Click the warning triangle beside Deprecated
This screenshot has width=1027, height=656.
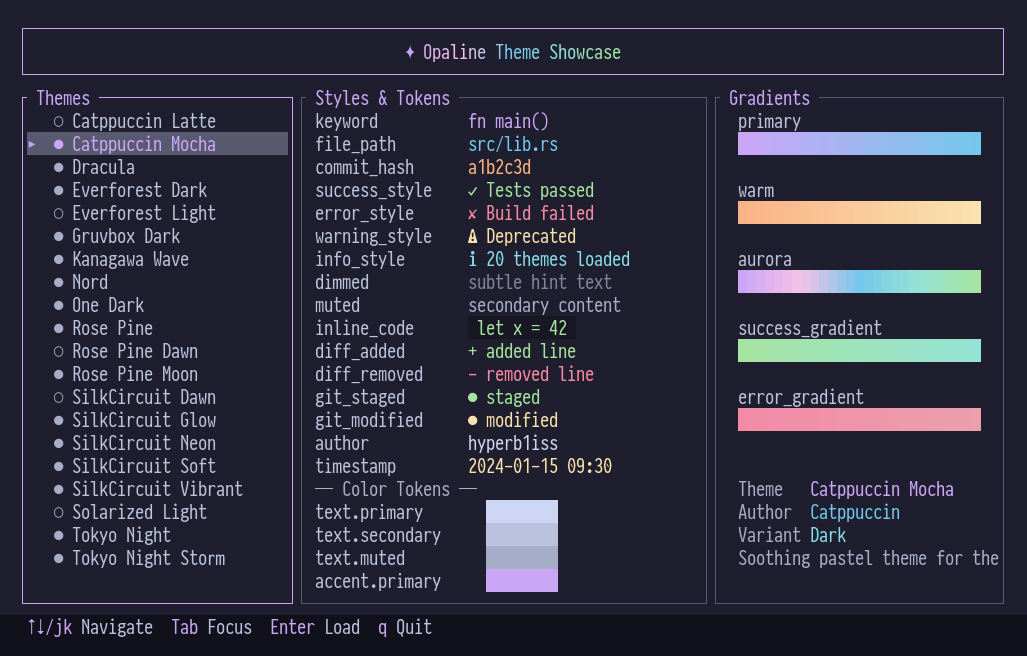473,236
